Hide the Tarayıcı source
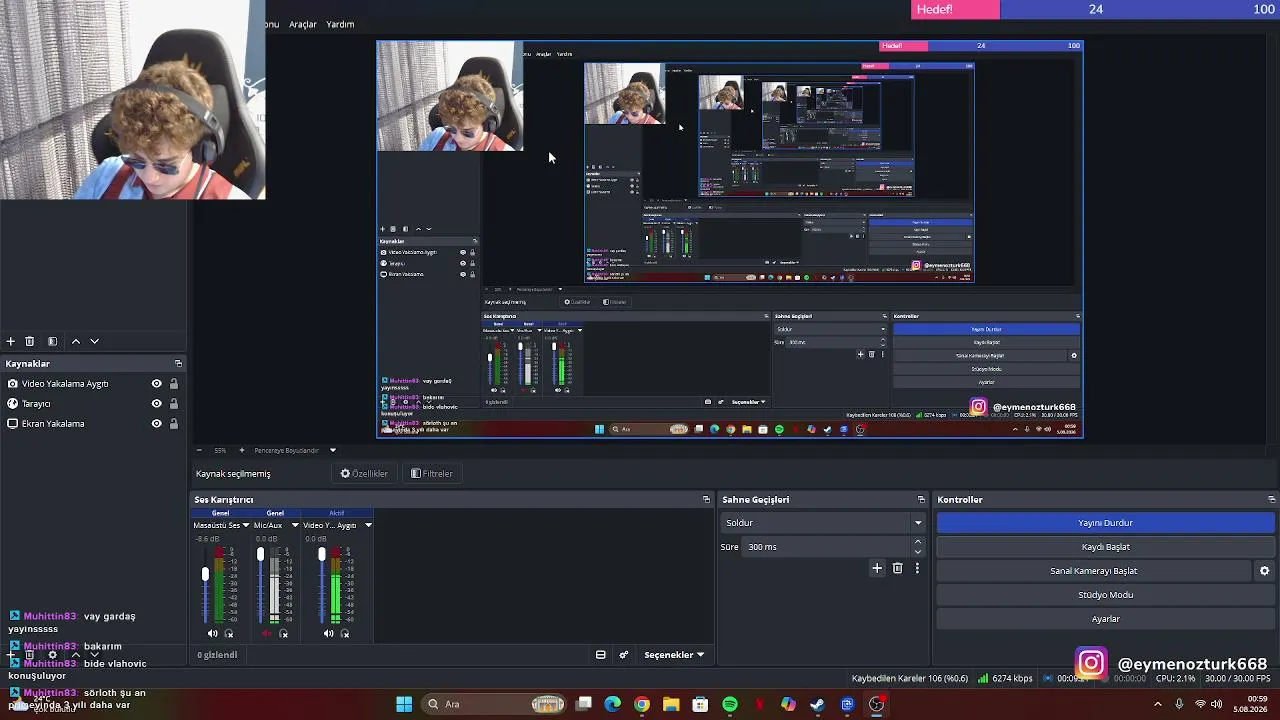This screenshot has height=720, width=1280. point(156,404)
